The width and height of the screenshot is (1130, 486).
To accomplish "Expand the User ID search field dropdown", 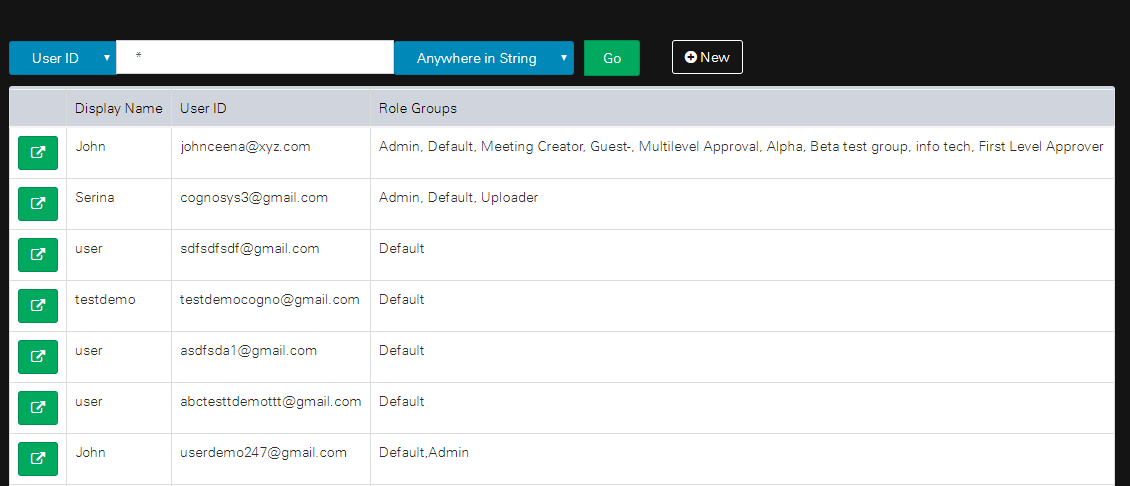I will point(63,58).
